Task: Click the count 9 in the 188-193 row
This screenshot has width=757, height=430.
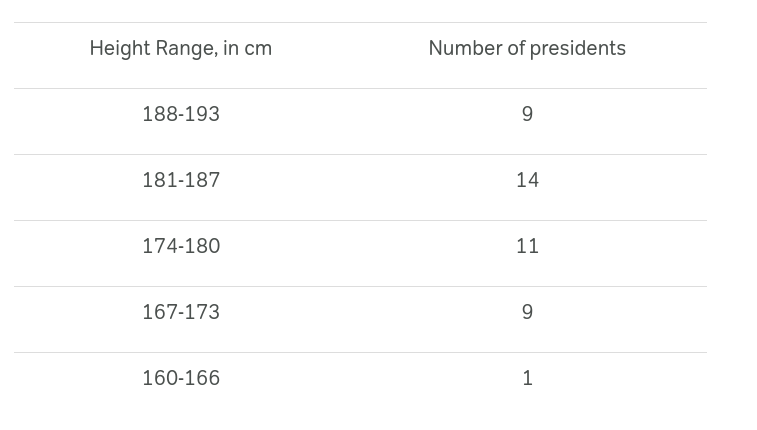Action: coord(527,115)
